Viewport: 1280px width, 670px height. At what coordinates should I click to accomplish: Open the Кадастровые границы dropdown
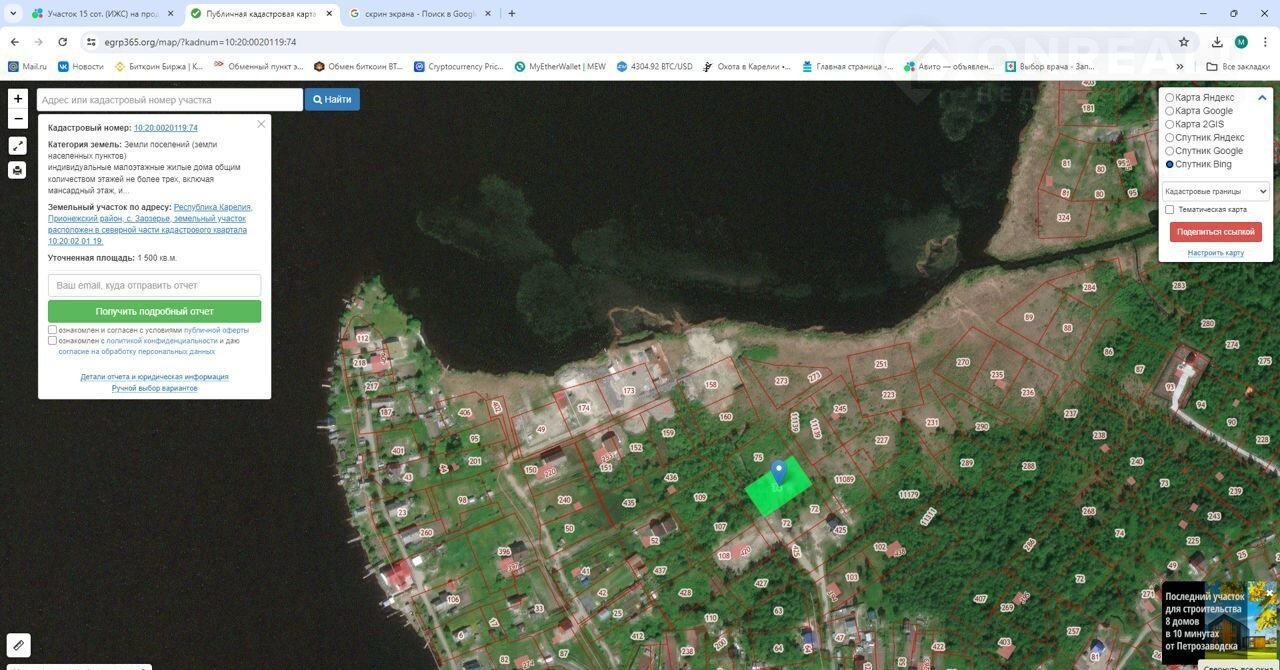(1216, 191)
